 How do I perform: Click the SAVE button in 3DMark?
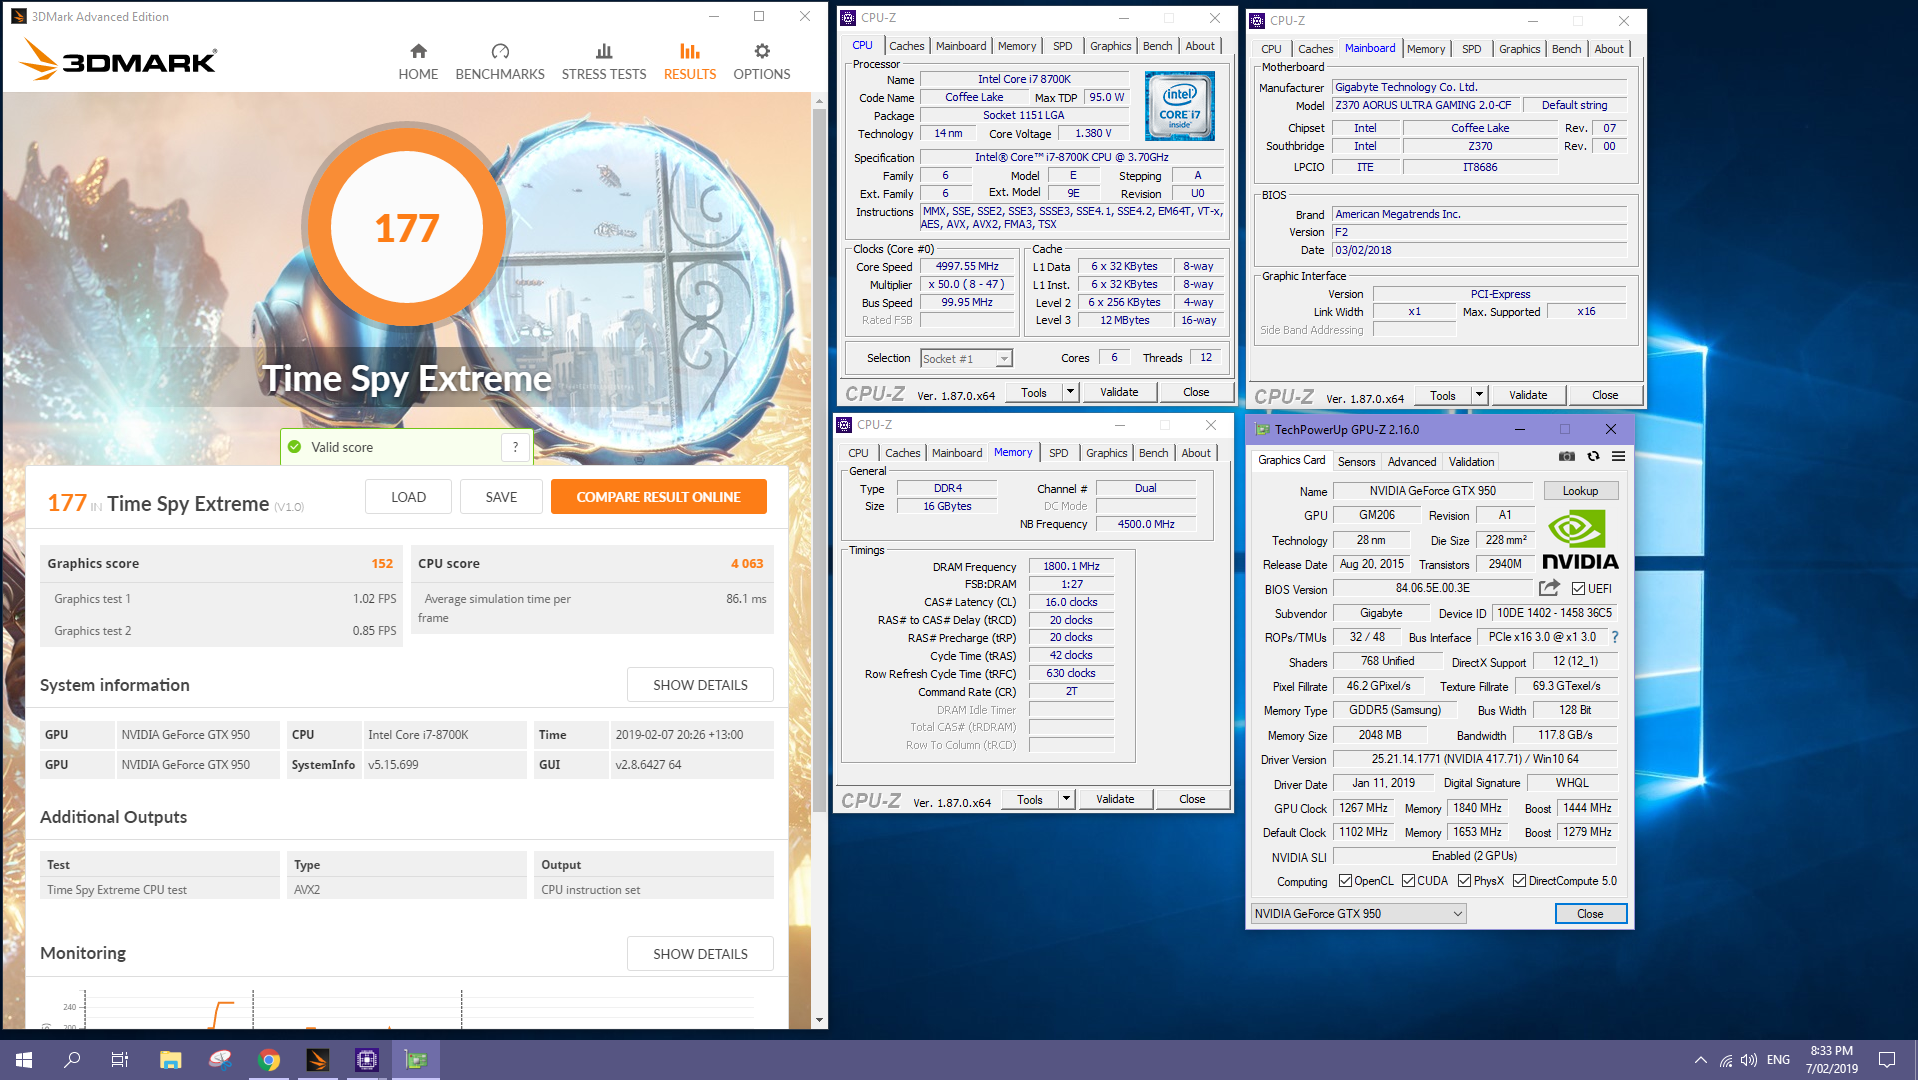(x=501, y=497)
